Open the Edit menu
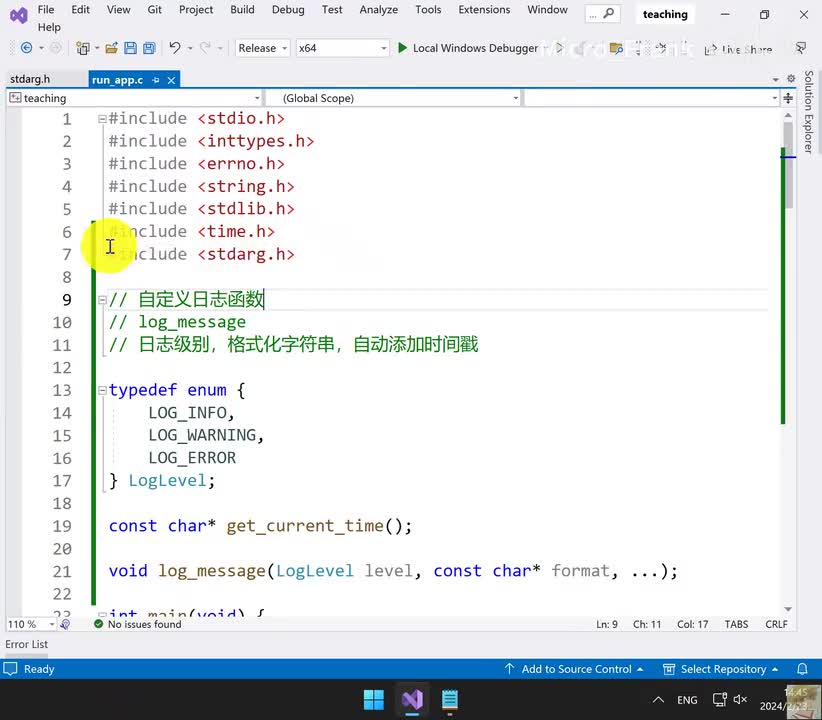 [80, 9]
